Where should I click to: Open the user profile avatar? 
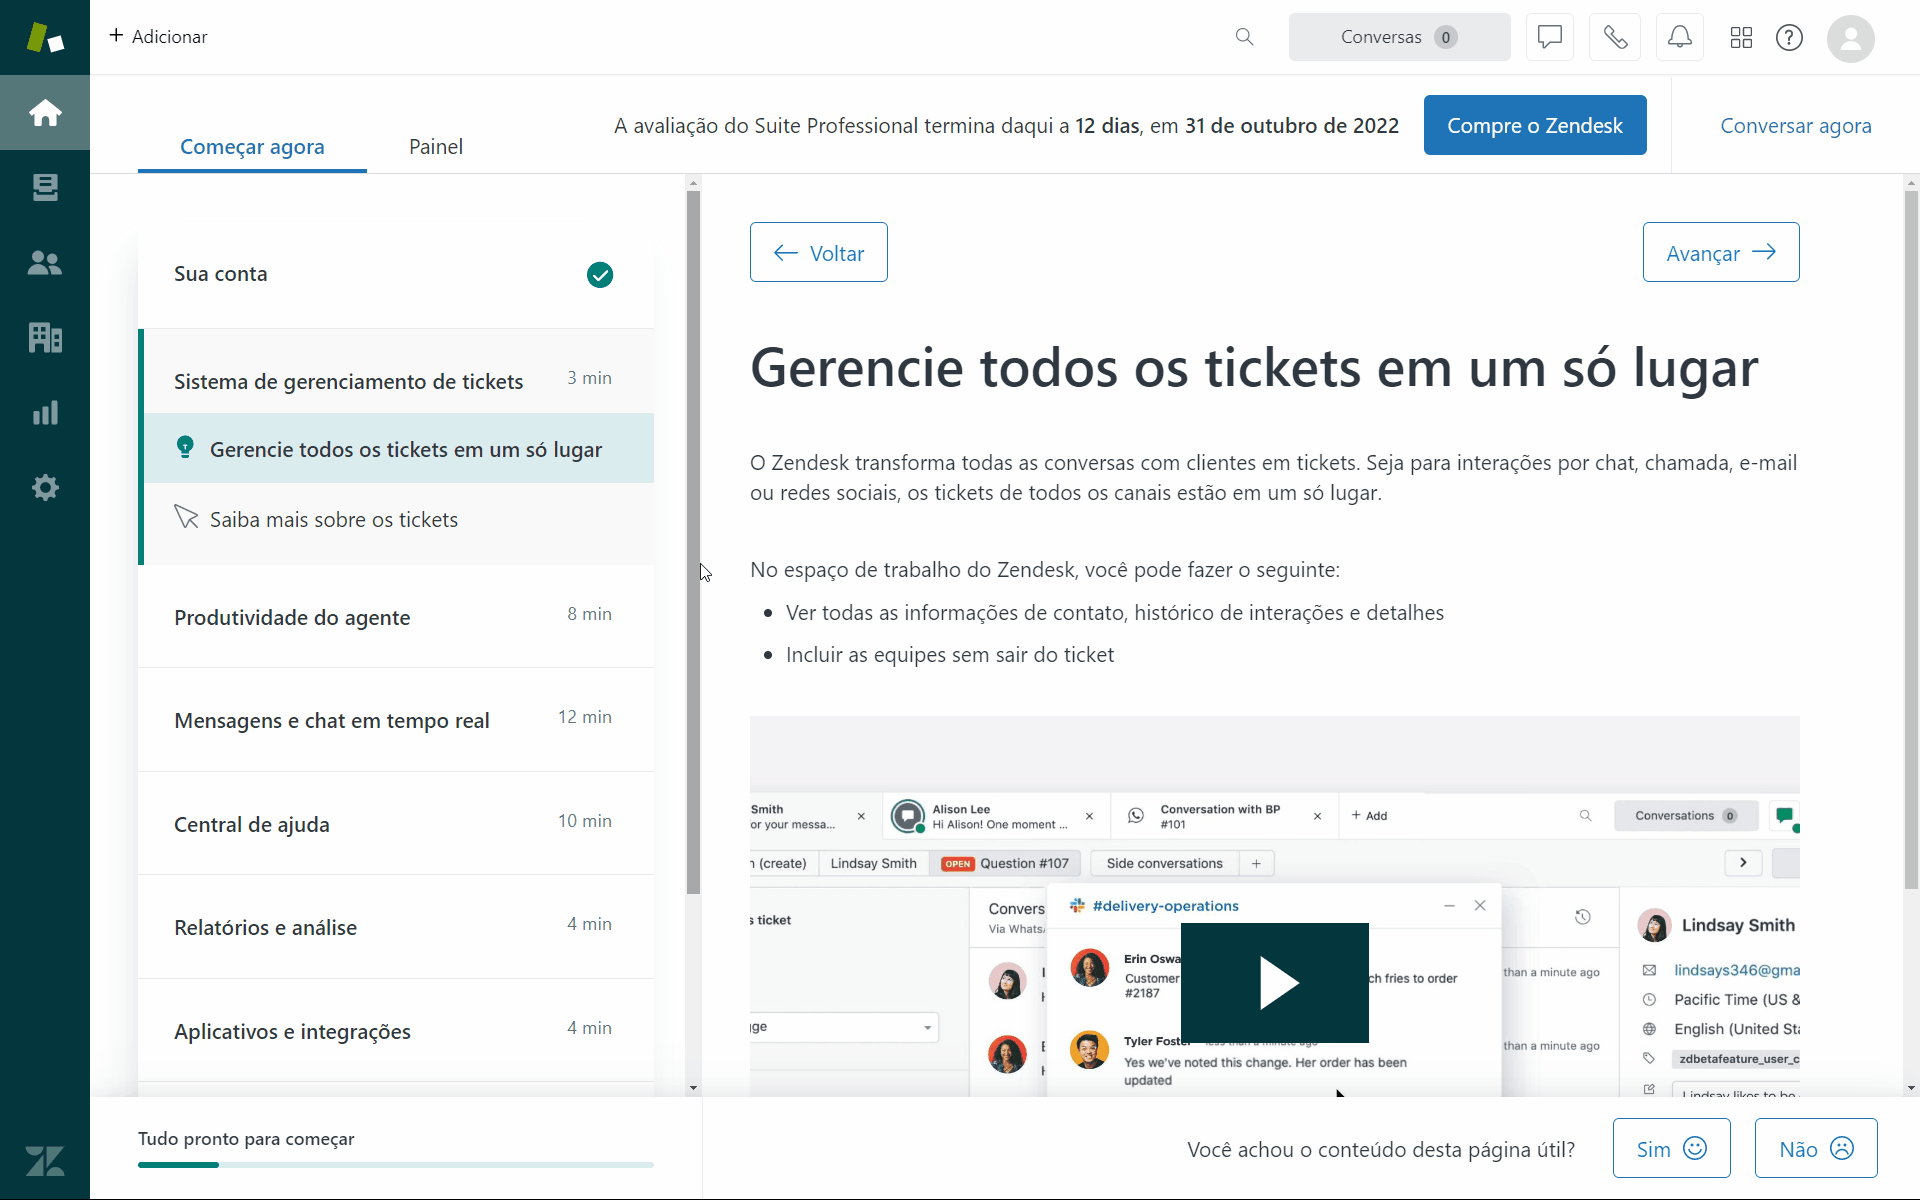click(x=1851, y=38)
